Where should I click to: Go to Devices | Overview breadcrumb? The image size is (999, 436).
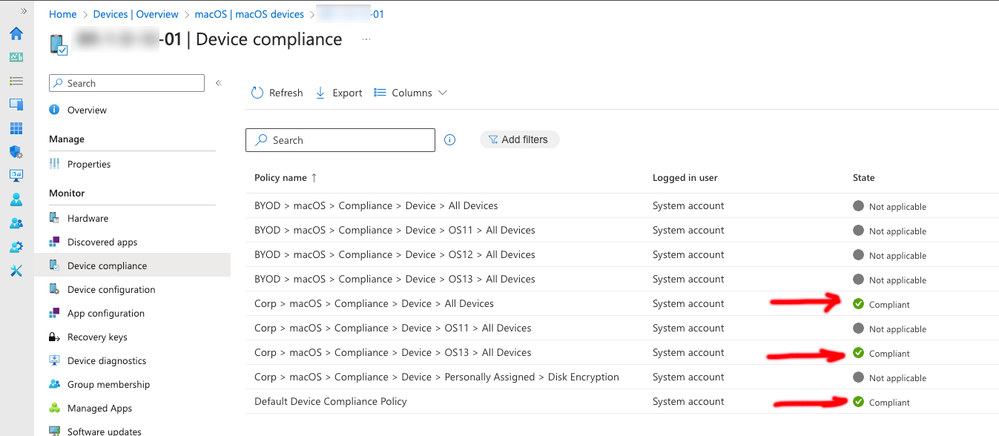pyautogui.click(x=135, y=15)
